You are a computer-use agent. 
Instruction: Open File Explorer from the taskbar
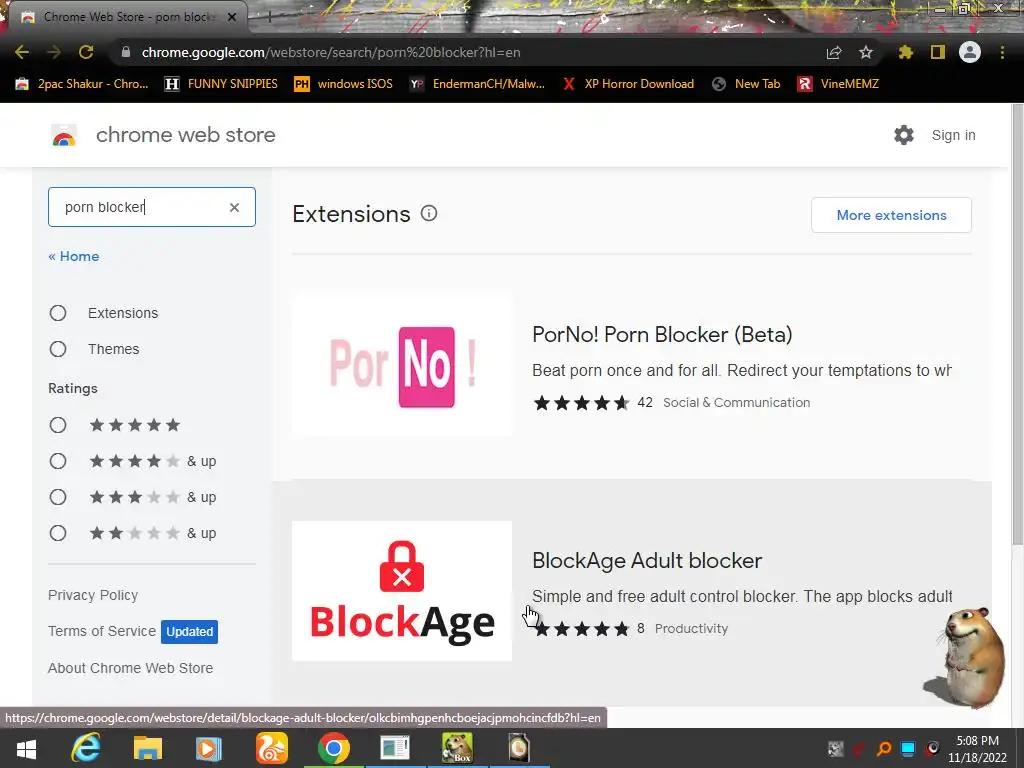pos(148,748)
